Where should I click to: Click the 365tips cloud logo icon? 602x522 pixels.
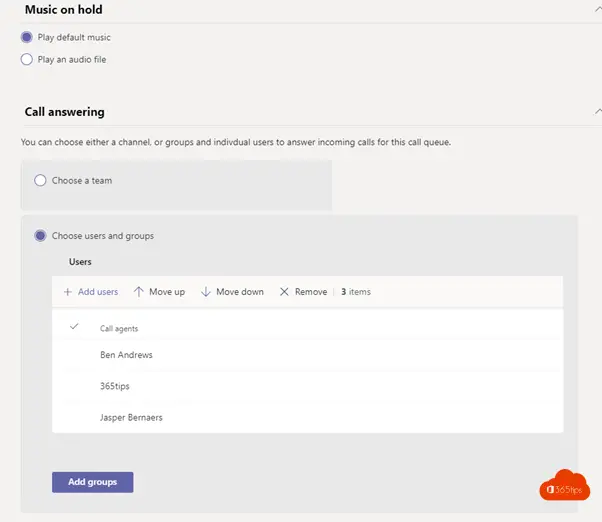[565, 485]
